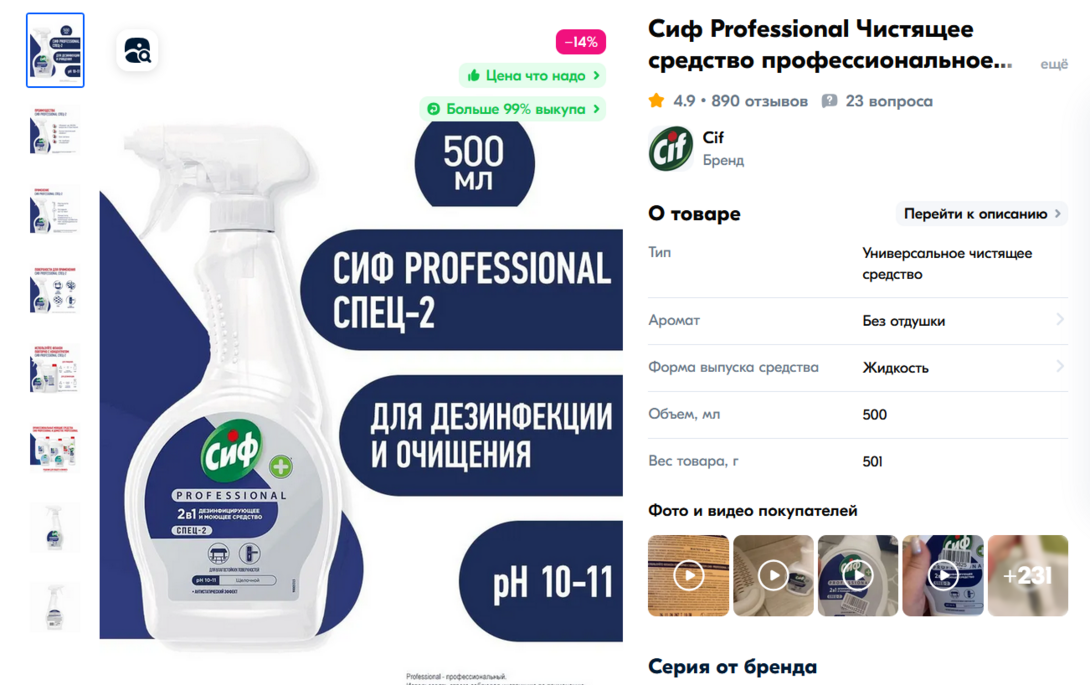Go to description via Перейти к описанию

tap(982, 214)
